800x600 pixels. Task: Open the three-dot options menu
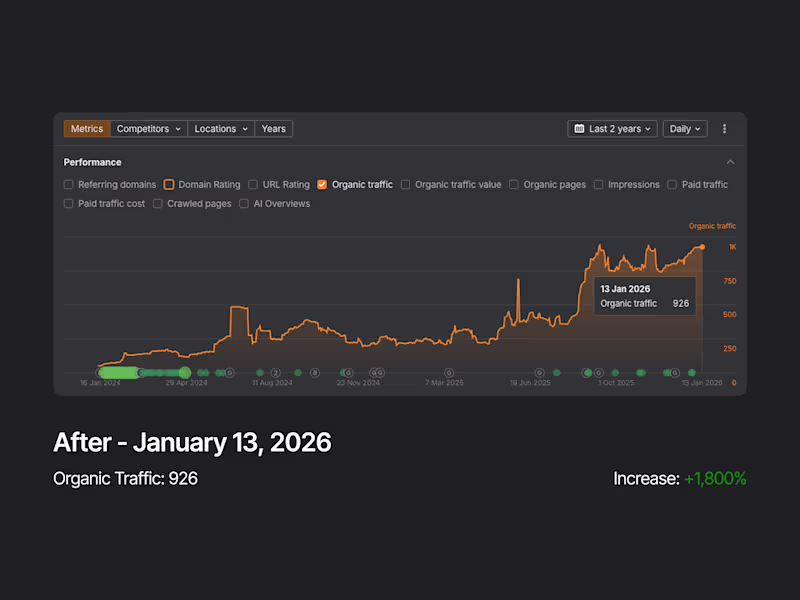pos(724,128)
